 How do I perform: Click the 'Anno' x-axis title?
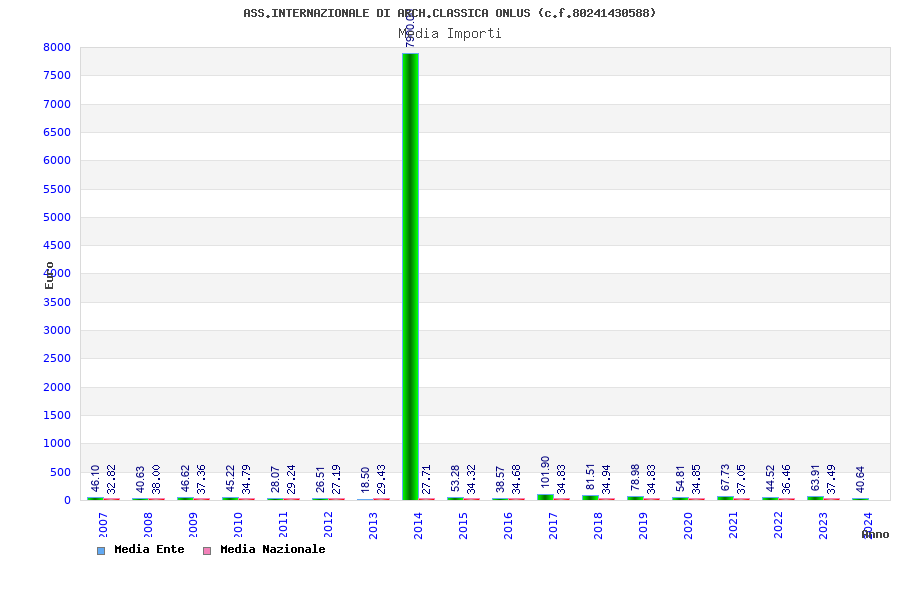click(875, 535)
